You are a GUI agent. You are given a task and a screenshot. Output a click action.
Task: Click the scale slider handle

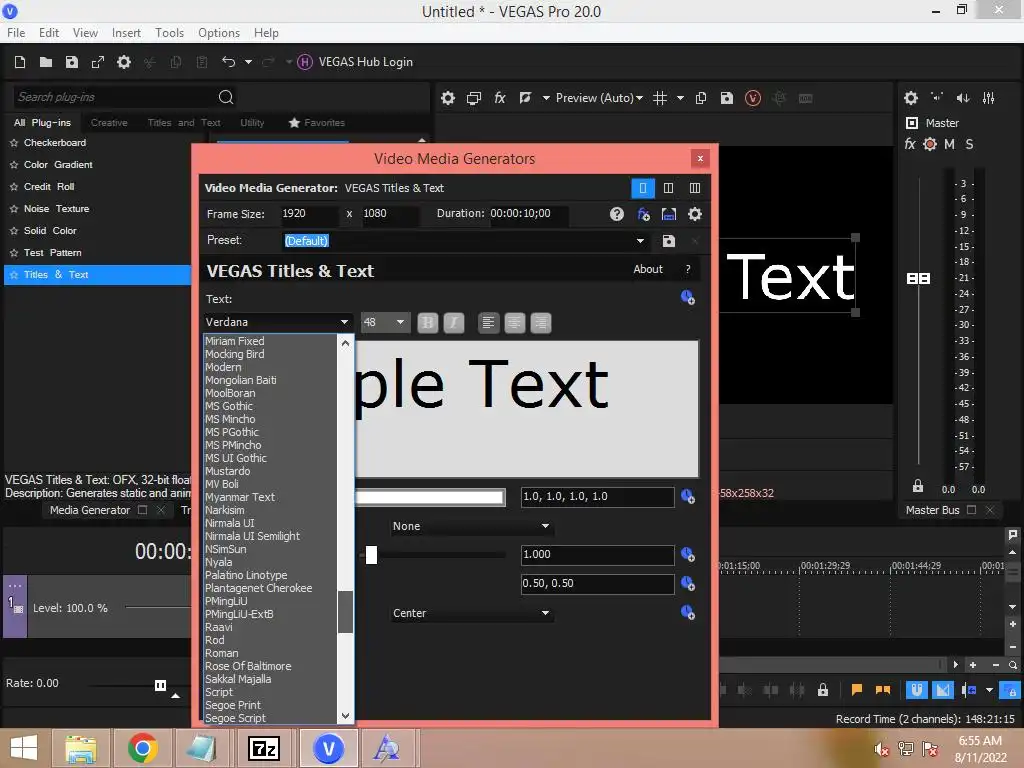click(371, 555)
